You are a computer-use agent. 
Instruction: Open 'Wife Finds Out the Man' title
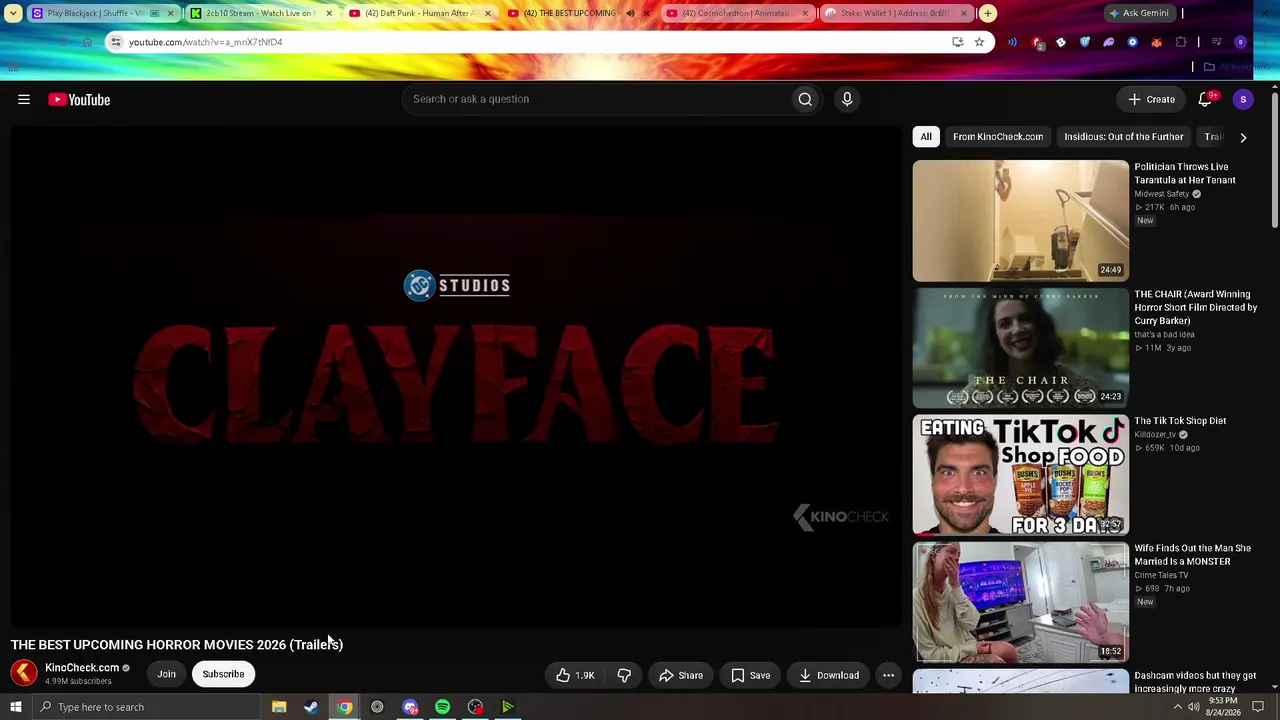[1193, 555]
